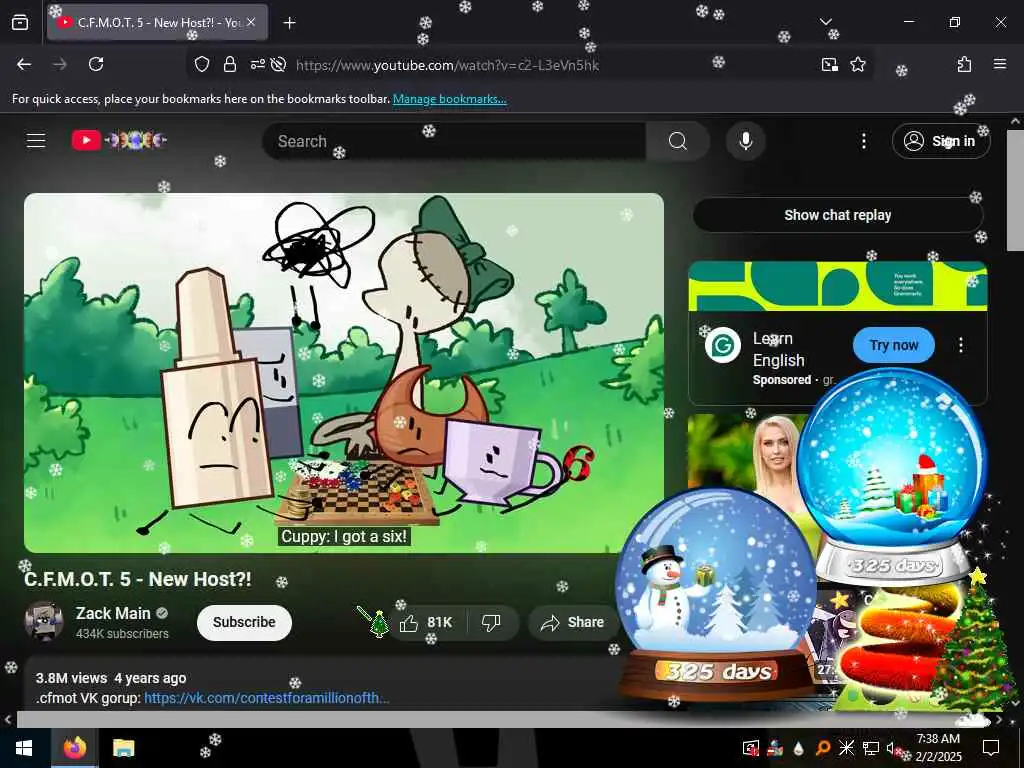
Task: Reload the current YouTube page
Action: pos(96,64)
